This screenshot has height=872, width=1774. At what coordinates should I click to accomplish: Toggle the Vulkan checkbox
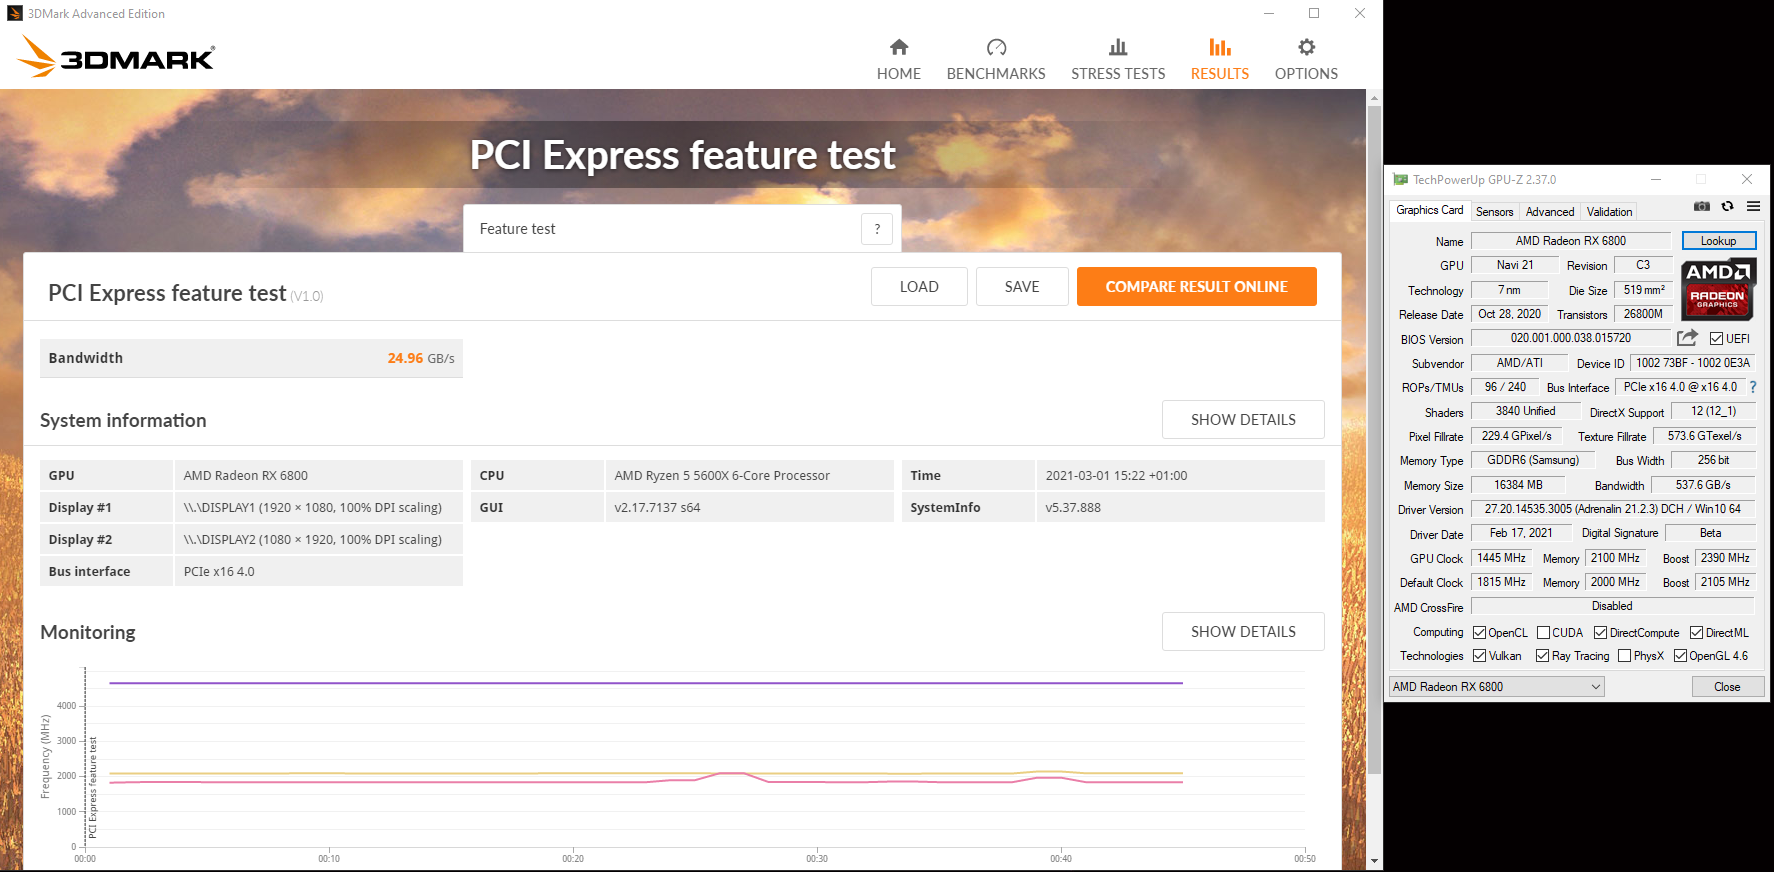[x=1480, y=656]
